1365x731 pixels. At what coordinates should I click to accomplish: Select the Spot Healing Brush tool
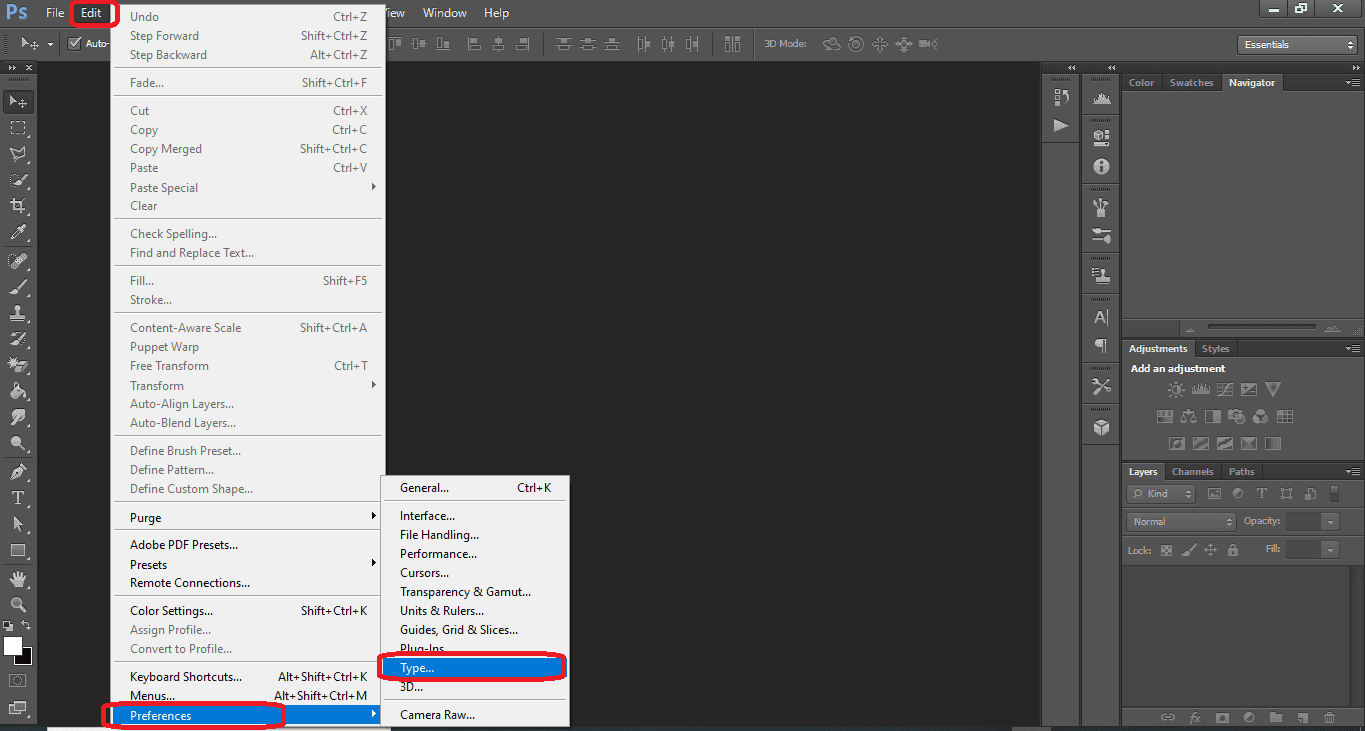[x=18, y=261]
